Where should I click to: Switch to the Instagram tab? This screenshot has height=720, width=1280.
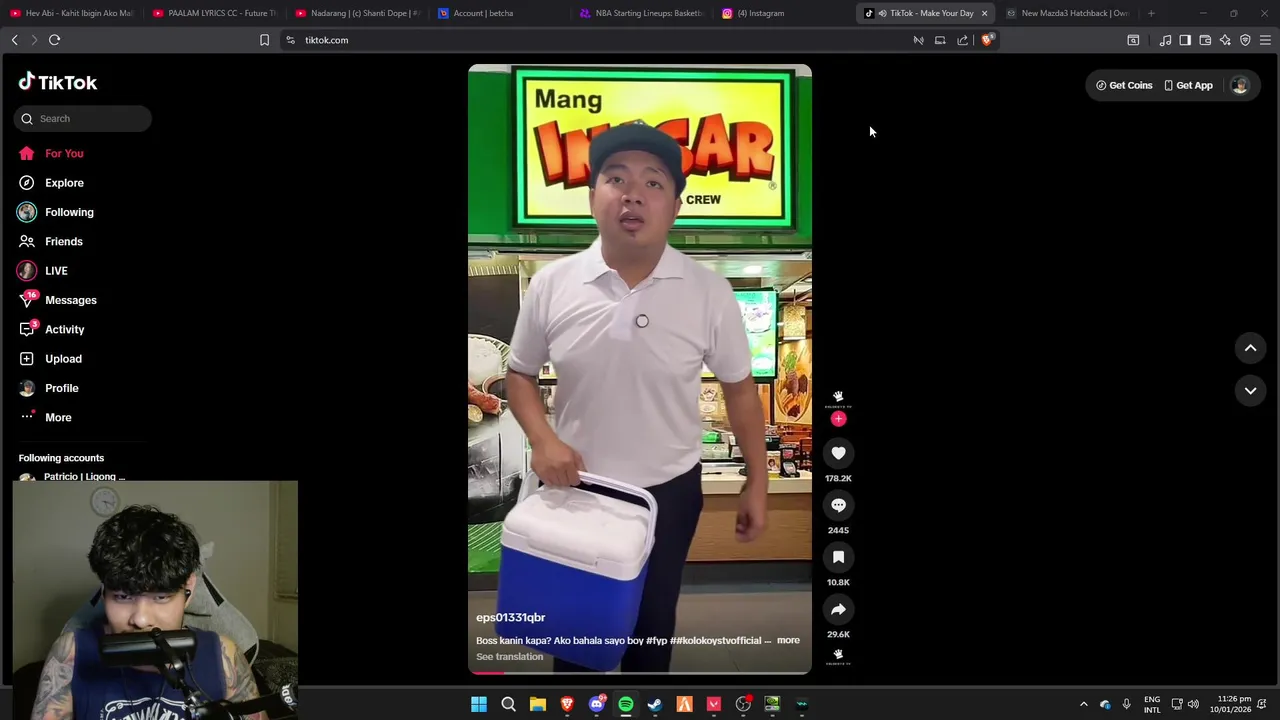[785, 13]
